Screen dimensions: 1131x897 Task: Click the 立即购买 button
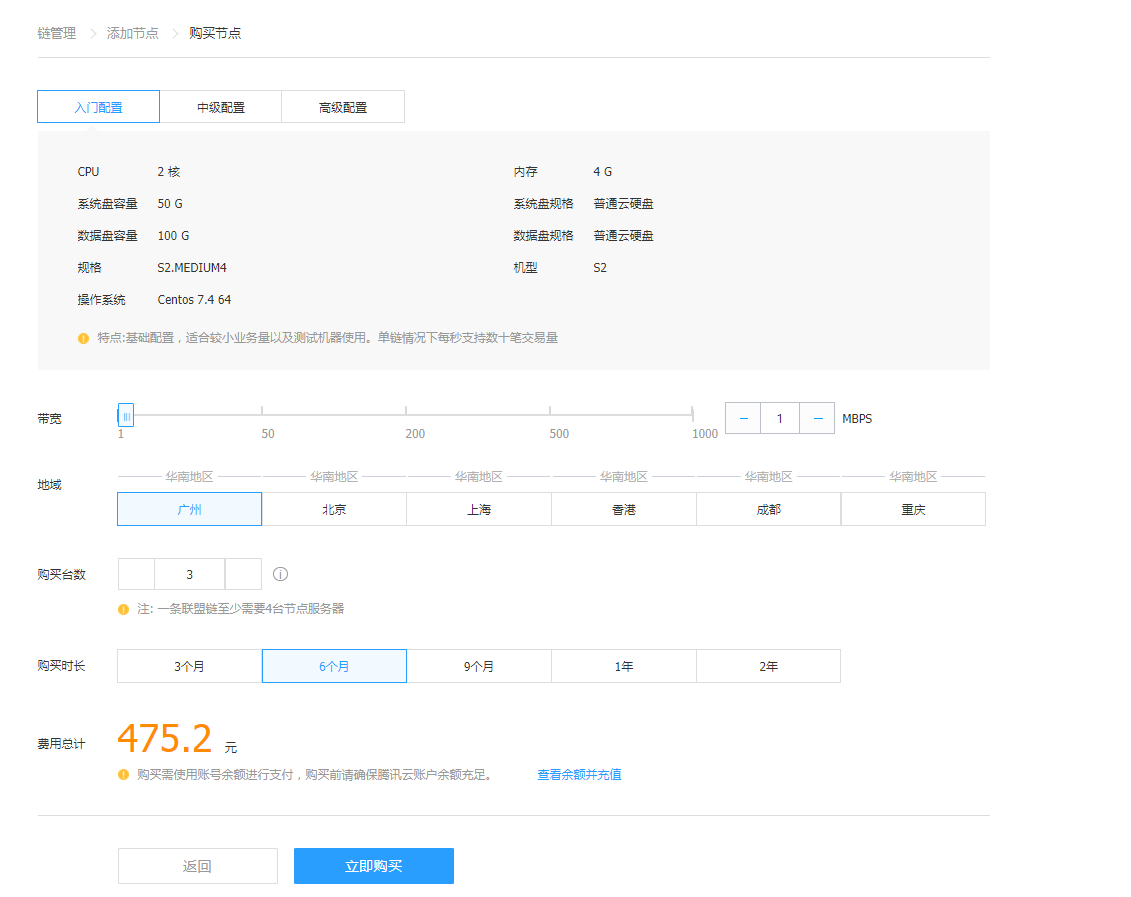click(374, 866)
